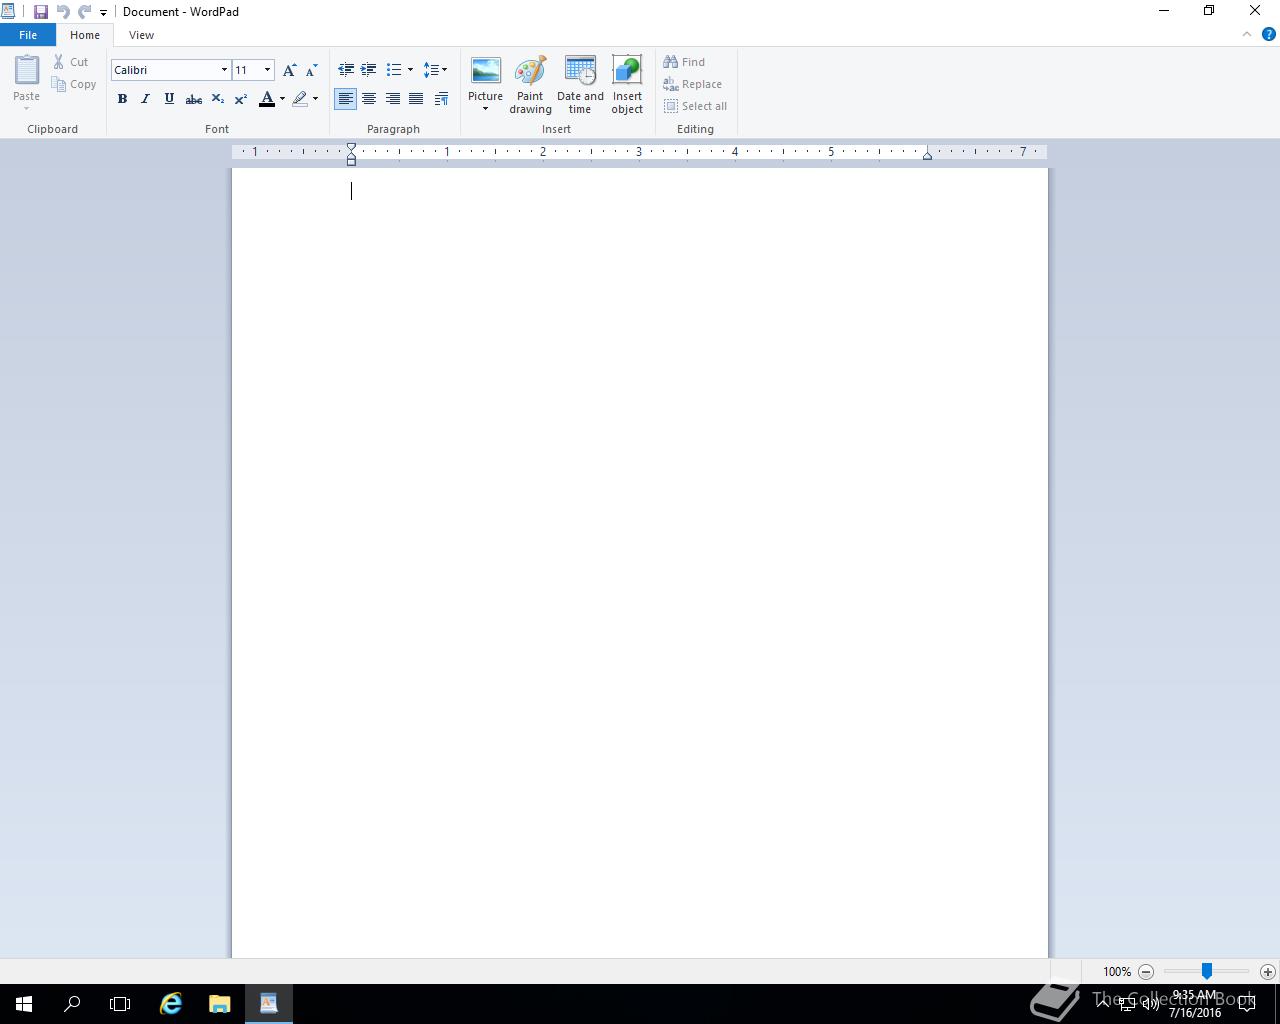Viewport: 1280px width, 1024px height.
Task: Click inside the blank document page
Action: [640, 562]
